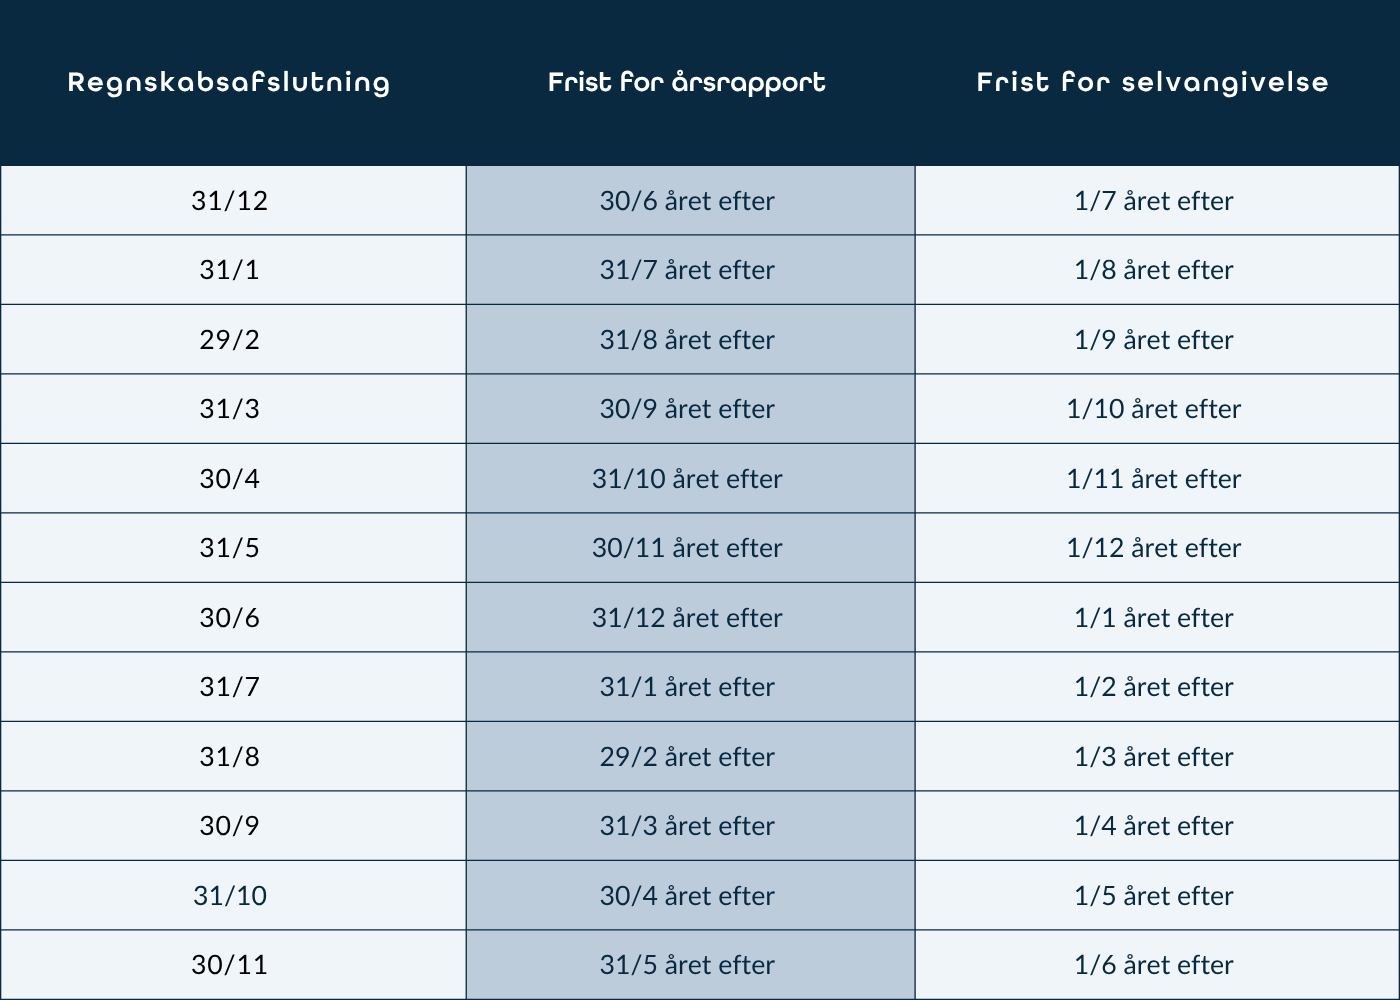Select the 1/1 året efter cell
The image size is (1400, 1000).
(x=1153, y=618)
